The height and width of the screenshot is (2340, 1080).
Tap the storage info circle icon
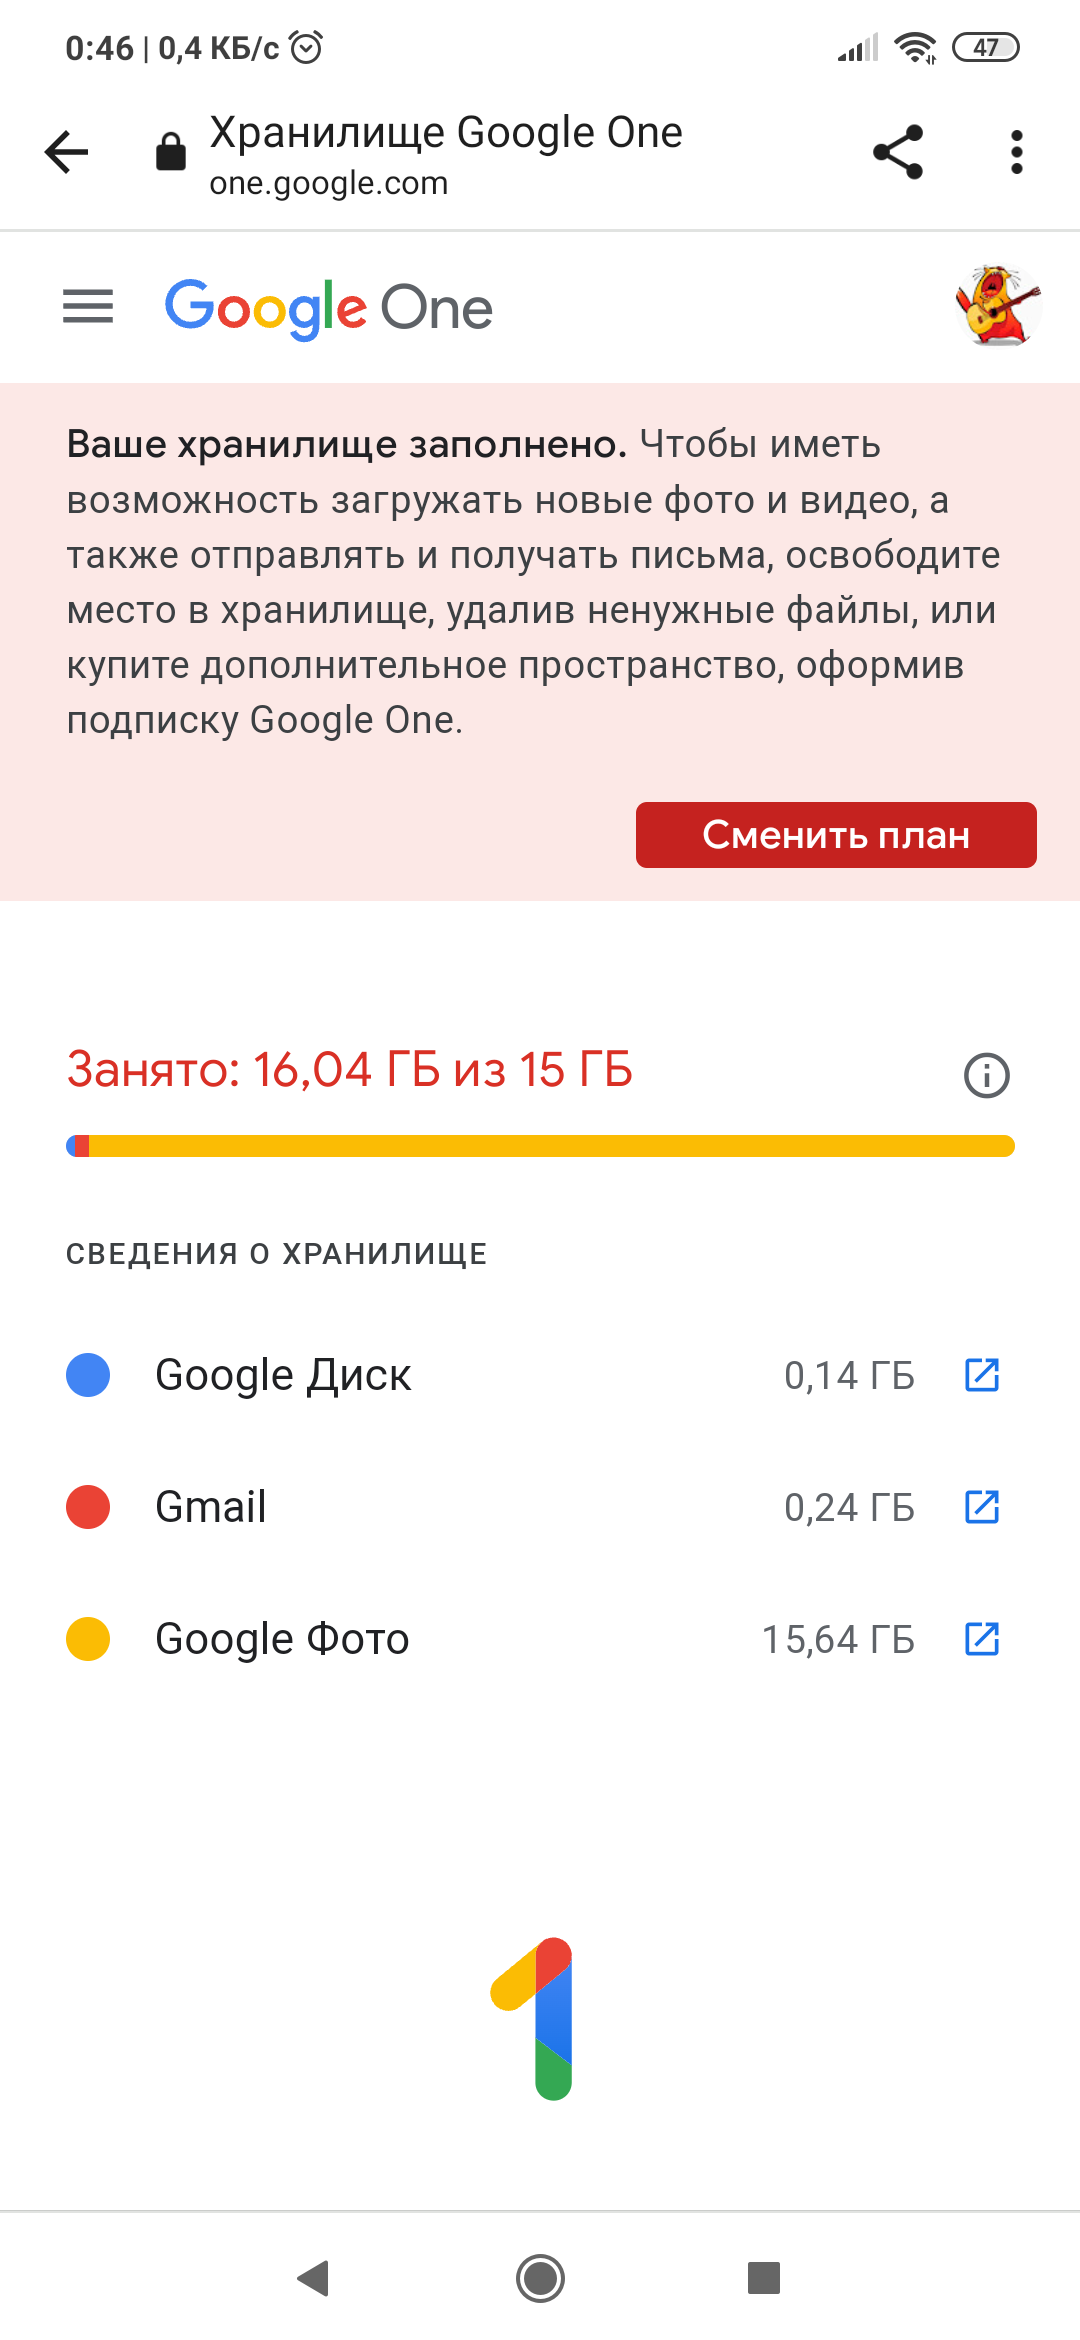click(986, 1075)
